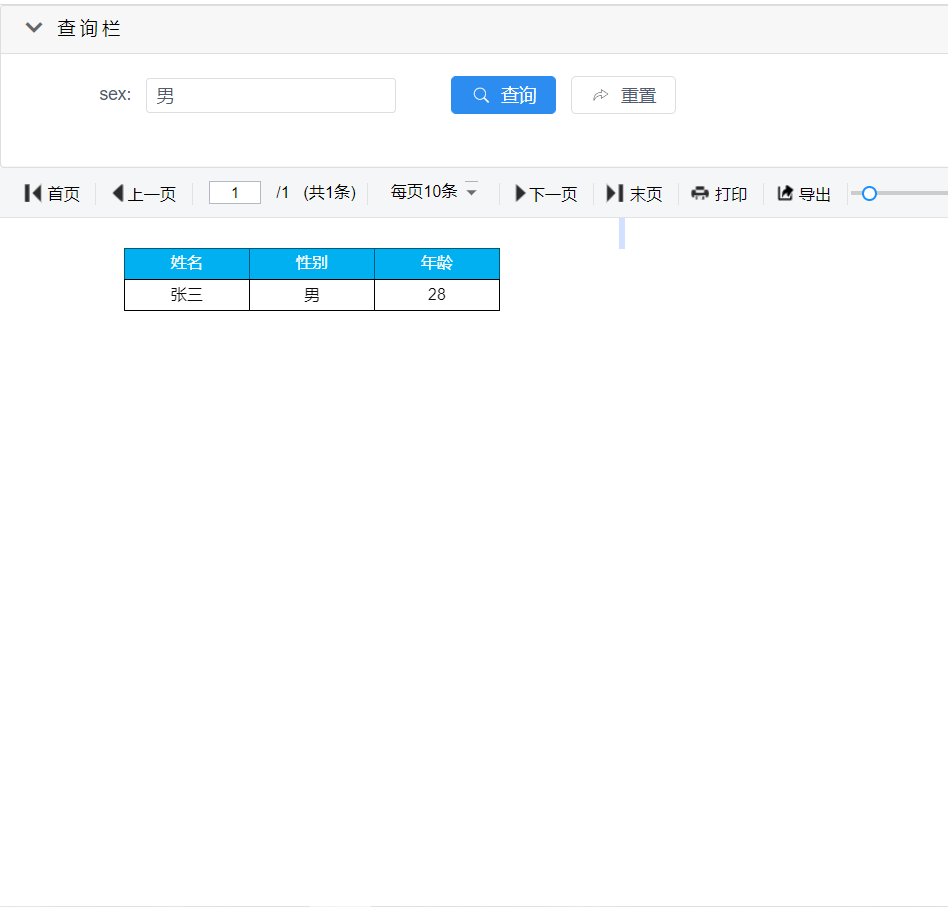Collapse the 查询栏 panel chevron
Viewport: 948px width, 907px height.
34,28
